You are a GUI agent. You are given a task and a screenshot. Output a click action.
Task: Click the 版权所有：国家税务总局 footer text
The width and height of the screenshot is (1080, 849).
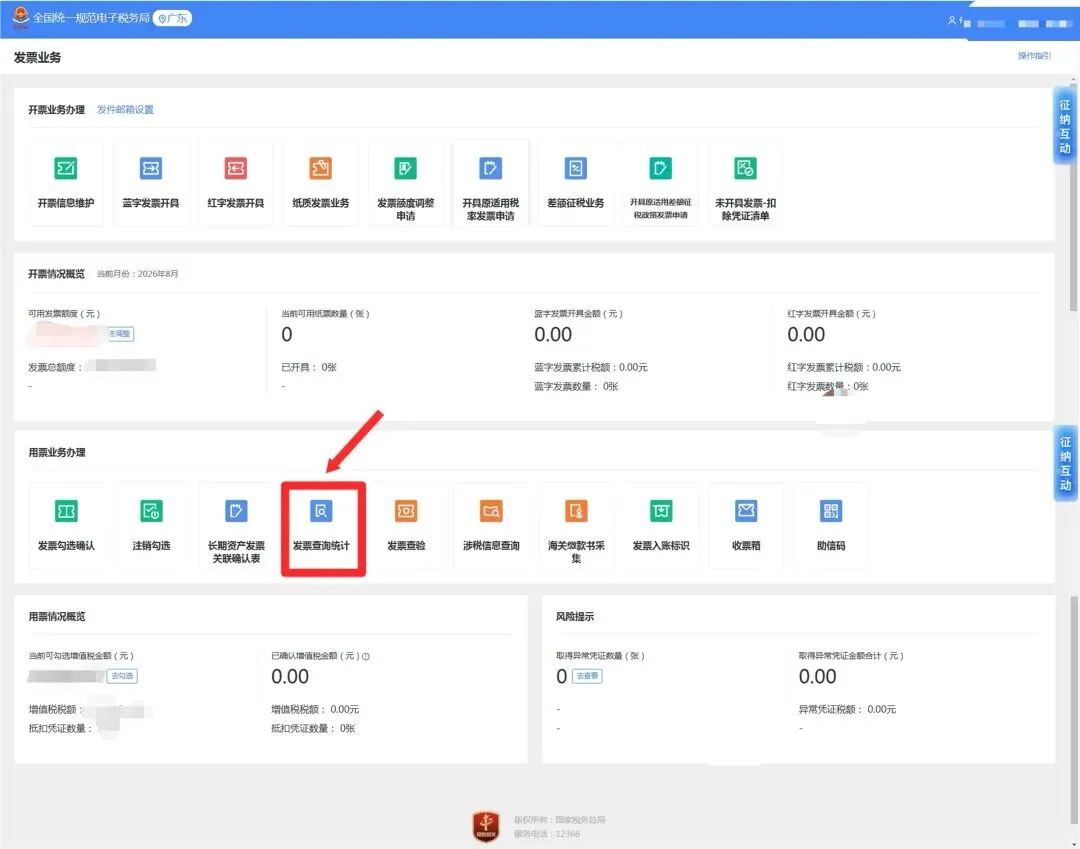coord(559,819)
